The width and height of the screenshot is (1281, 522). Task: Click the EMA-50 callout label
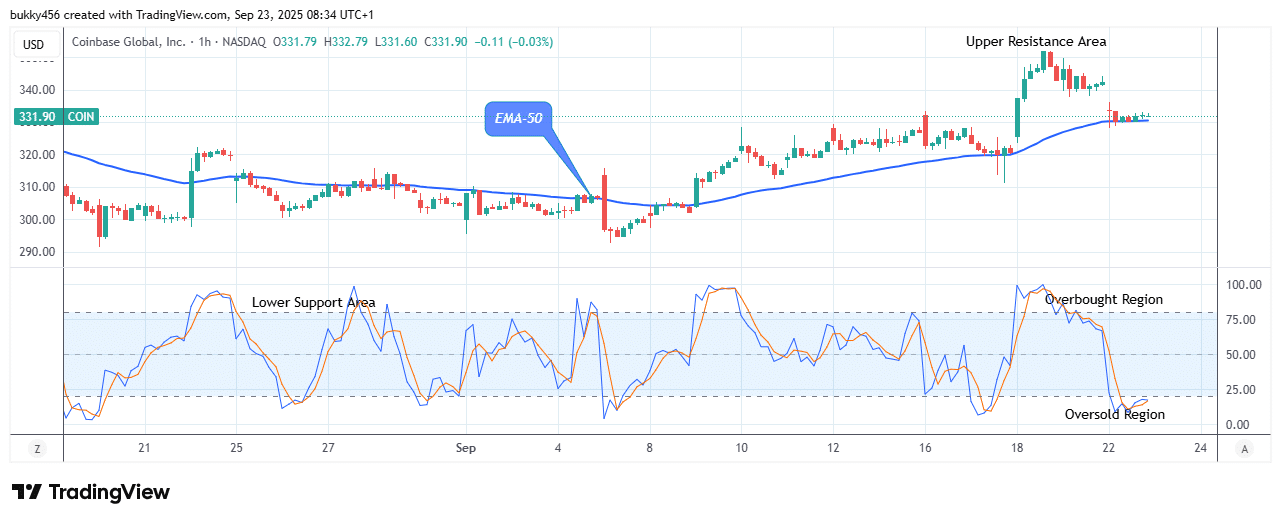click(x=519, y=120)
